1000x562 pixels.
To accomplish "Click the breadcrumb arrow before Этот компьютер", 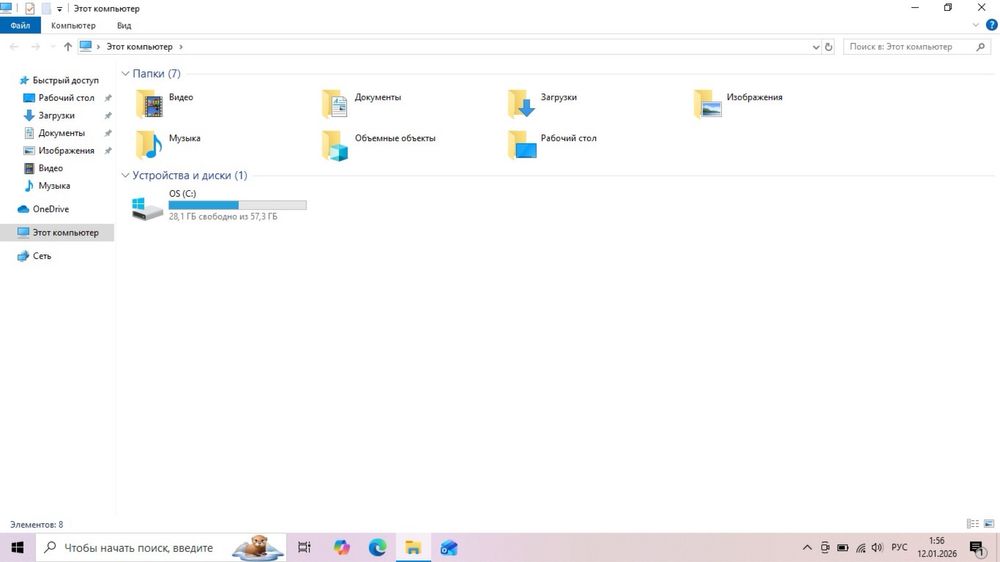I will 98,47.
